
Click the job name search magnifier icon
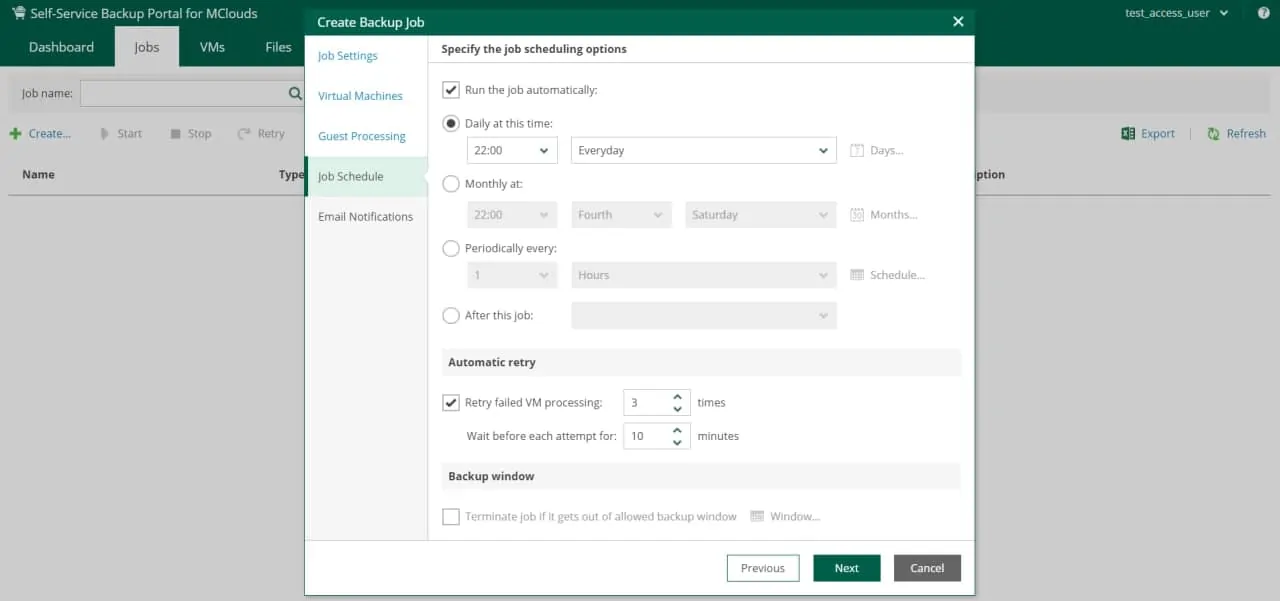295,93
